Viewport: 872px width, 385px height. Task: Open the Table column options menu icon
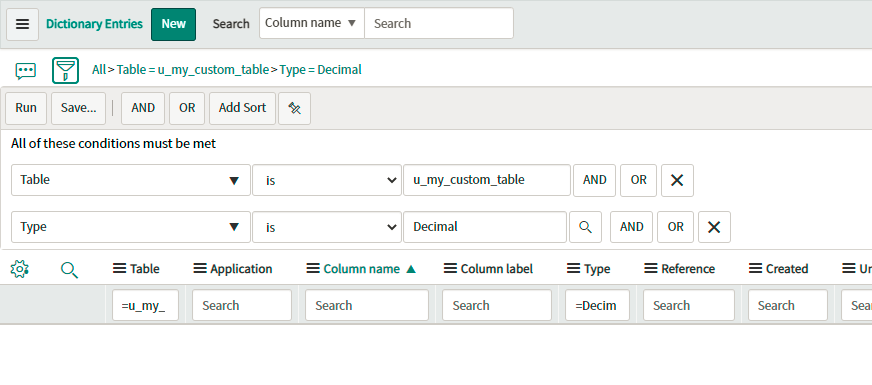pos(120,268)
